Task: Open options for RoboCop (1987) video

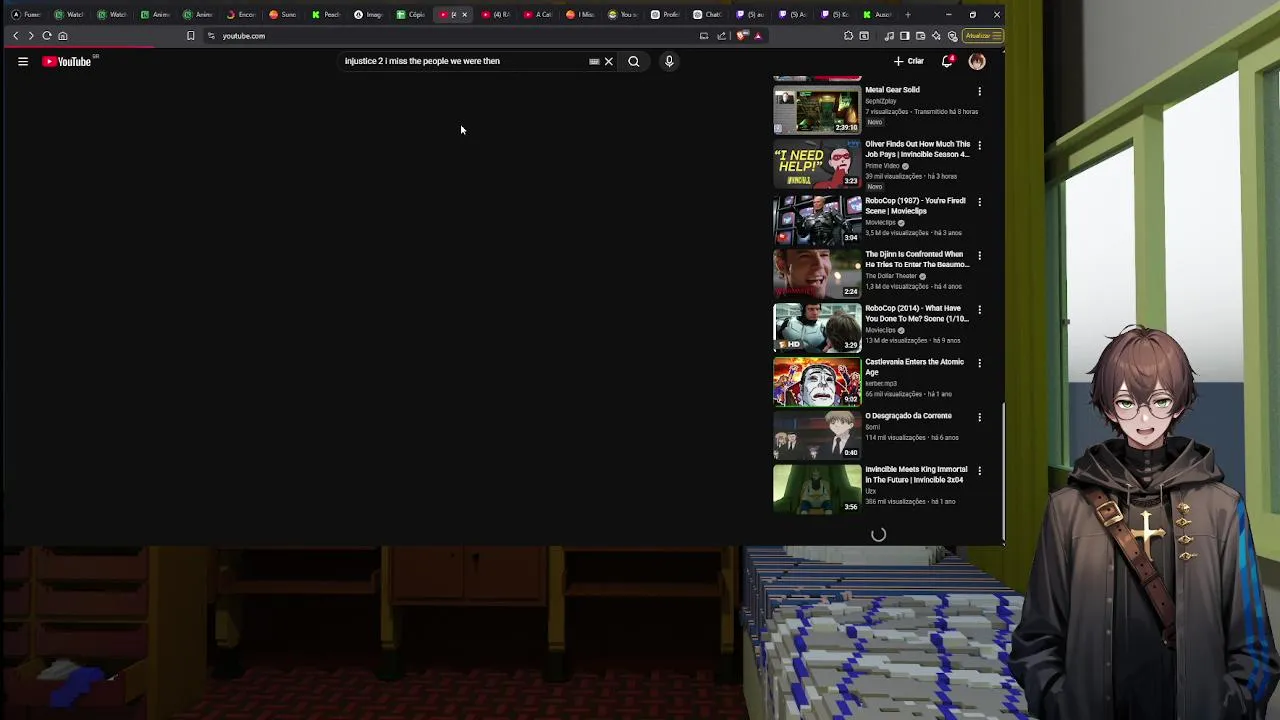Action: (x=979, y=202)
